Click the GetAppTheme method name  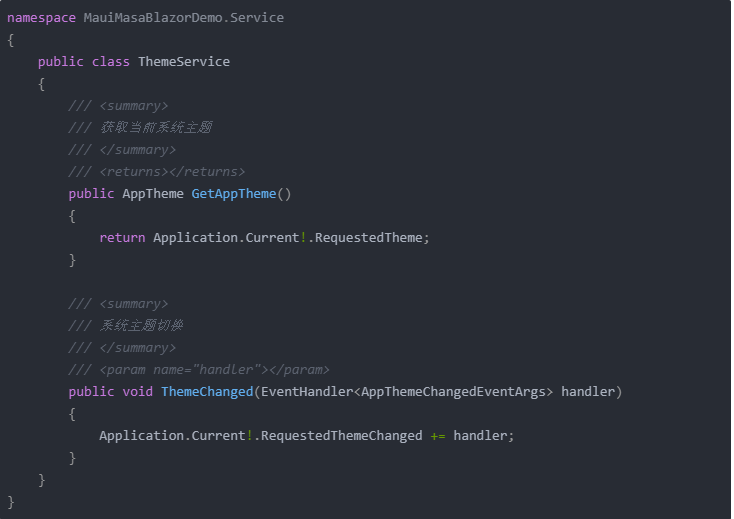tap(234, 194)
